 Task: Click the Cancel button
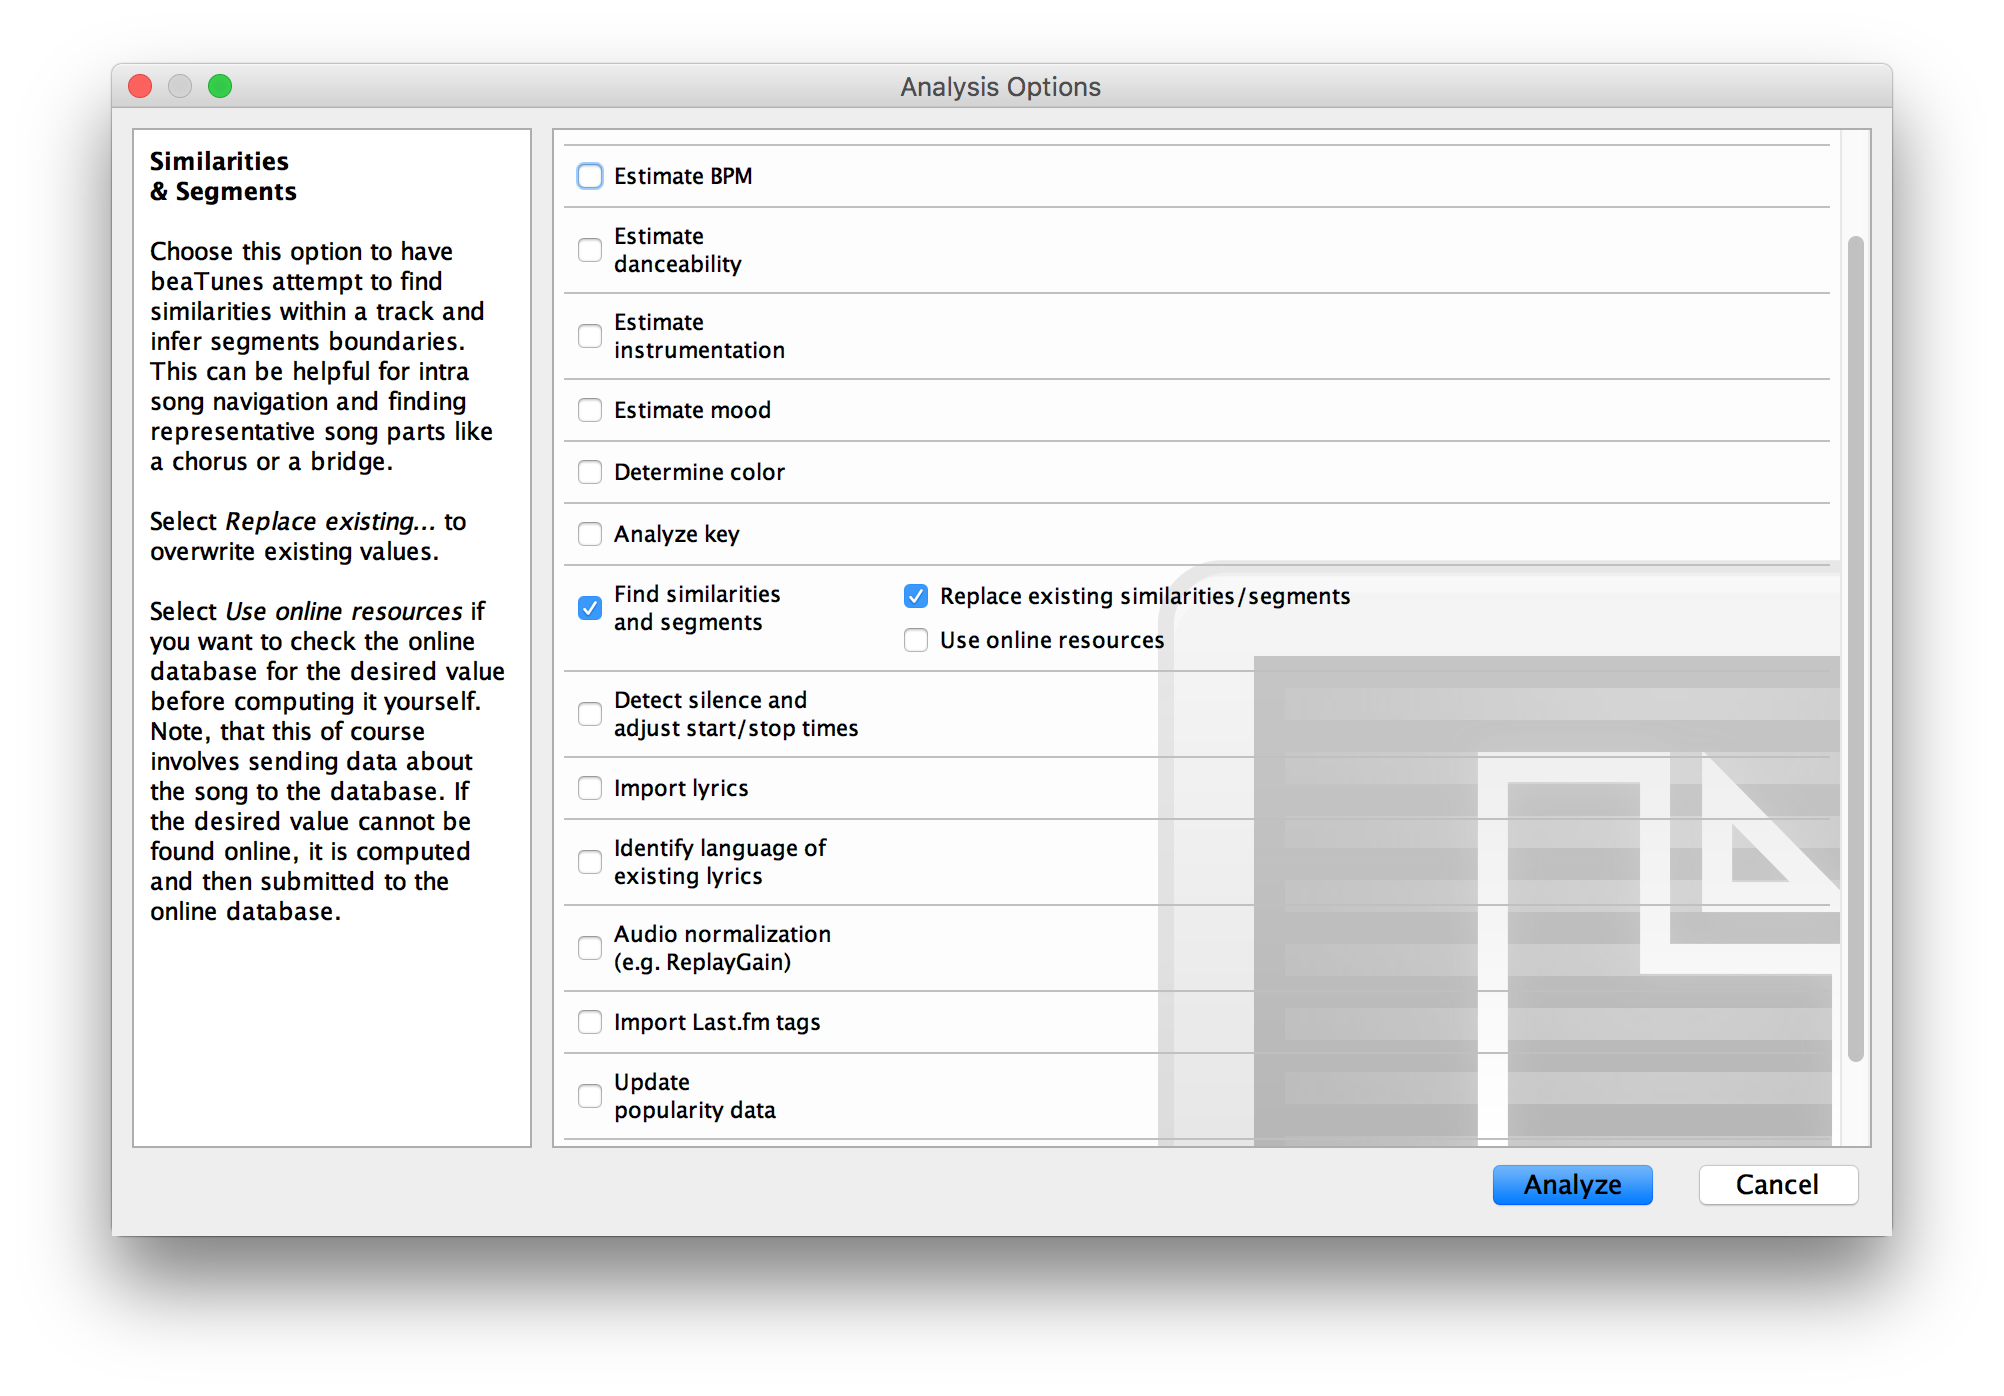[x=1778, y=1184]
